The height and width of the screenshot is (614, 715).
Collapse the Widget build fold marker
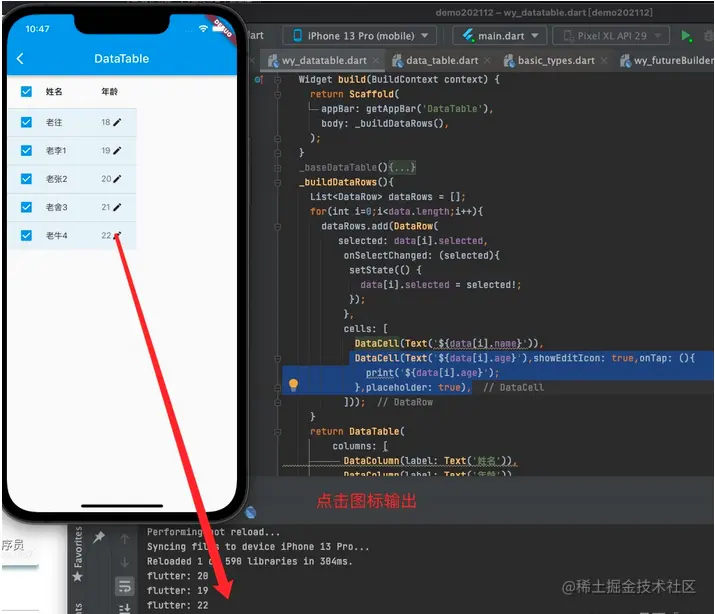[278, 80]
